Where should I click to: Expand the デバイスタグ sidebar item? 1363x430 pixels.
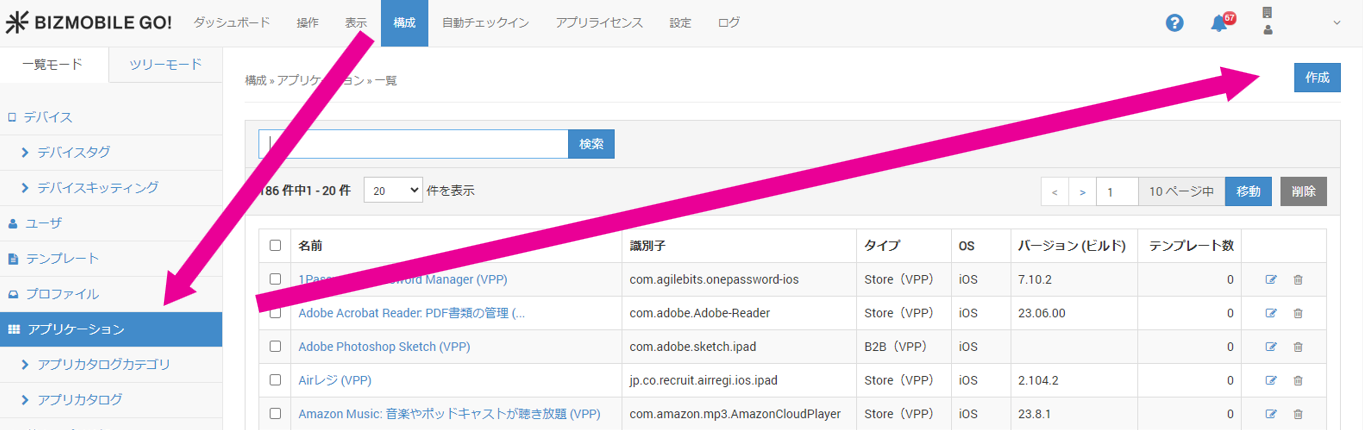[73, 153]
